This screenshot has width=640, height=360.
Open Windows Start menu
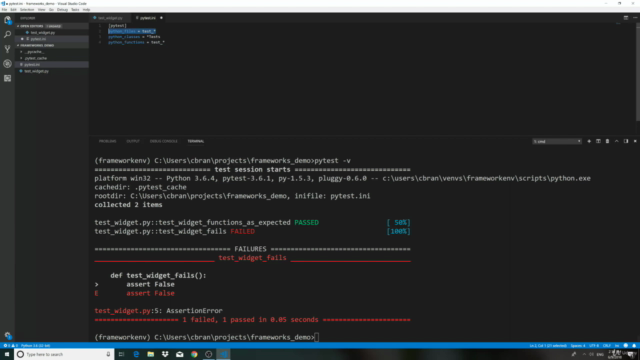click(7, 354)
